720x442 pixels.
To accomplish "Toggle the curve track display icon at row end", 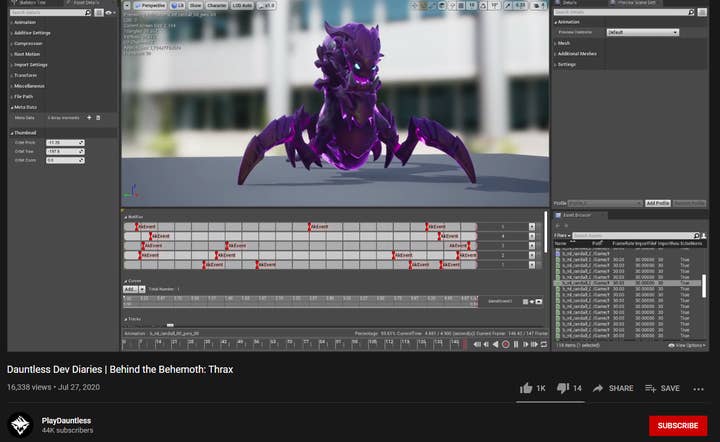I will [539, 302].
